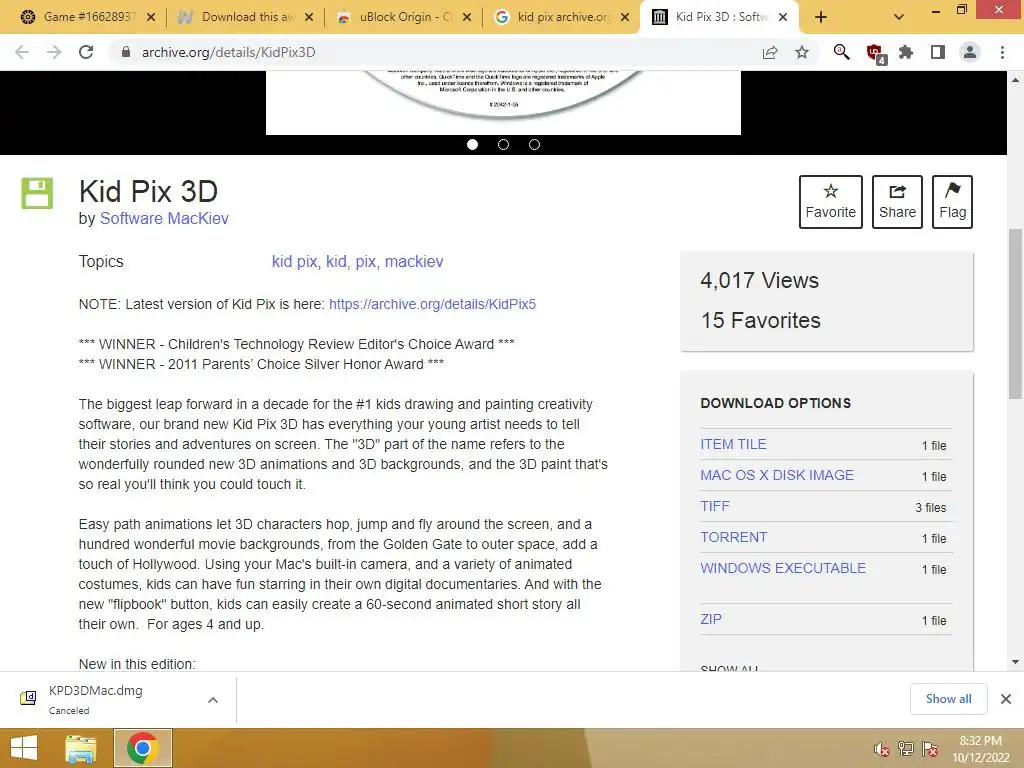This screenshot has height=768, width=1024.
Task: Open Windows Start button
Action: 24,748
